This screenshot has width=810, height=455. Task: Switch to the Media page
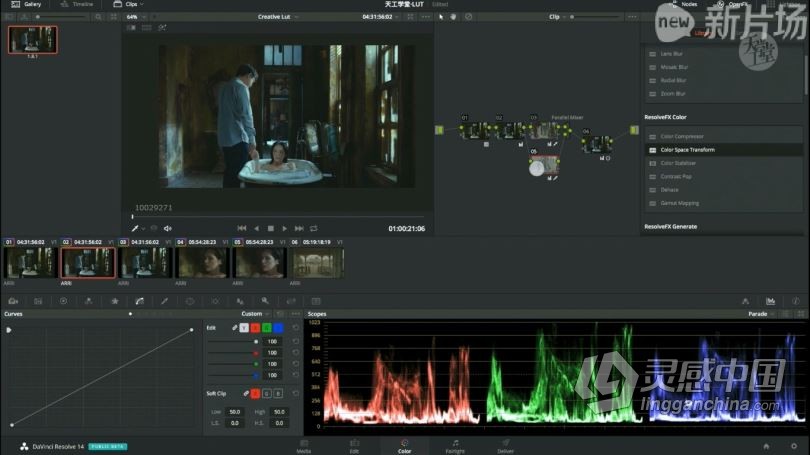click(x=304, y=447)
